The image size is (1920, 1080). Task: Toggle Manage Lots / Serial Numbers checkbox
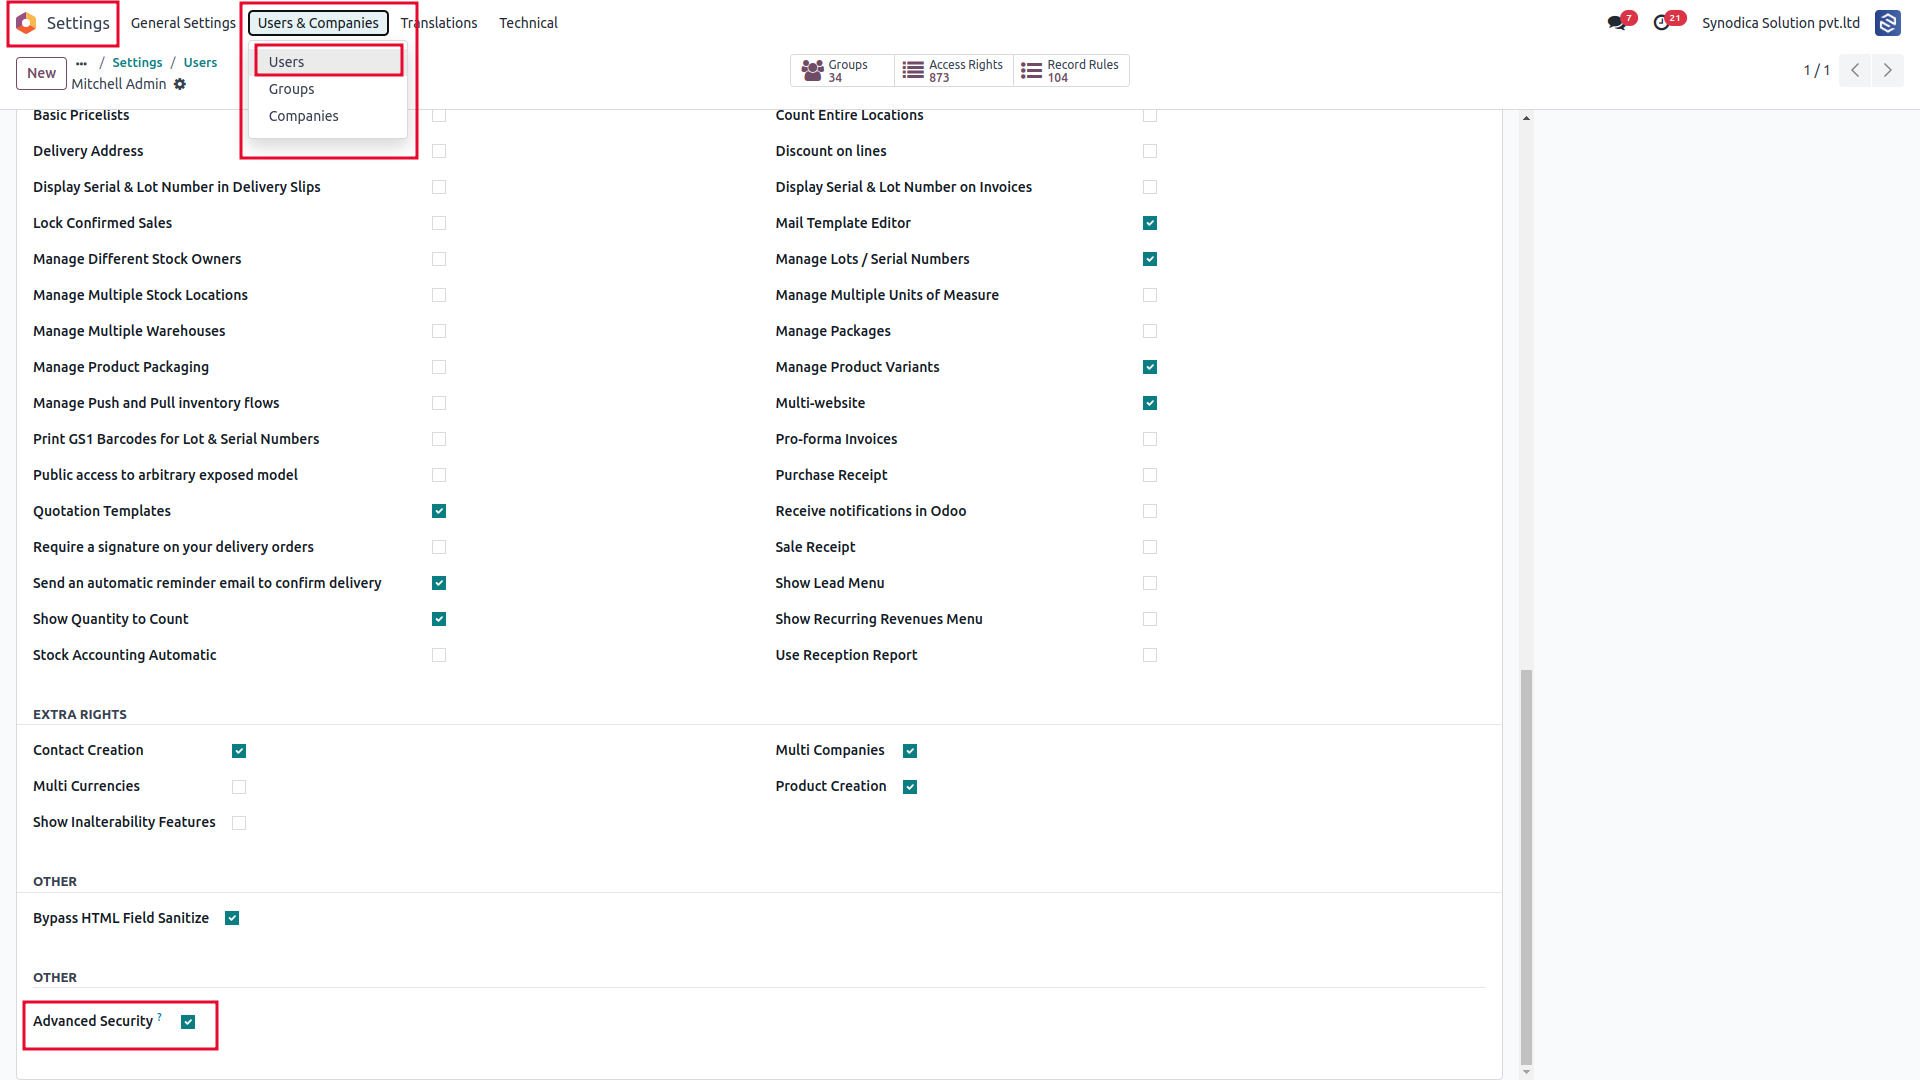(1150, 259)
